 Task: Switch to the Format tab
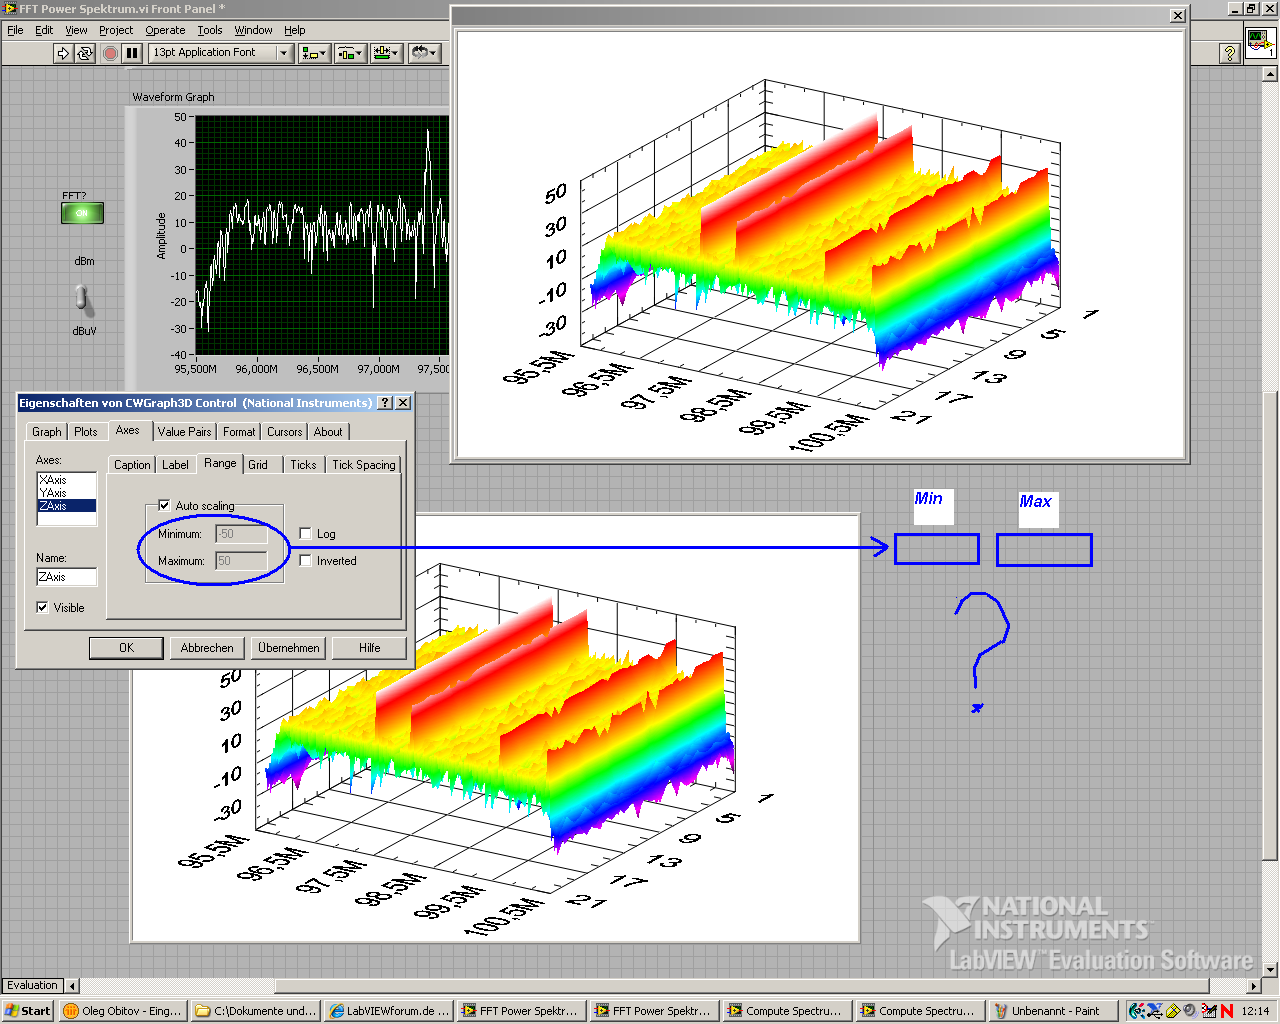tap(239, 432)
